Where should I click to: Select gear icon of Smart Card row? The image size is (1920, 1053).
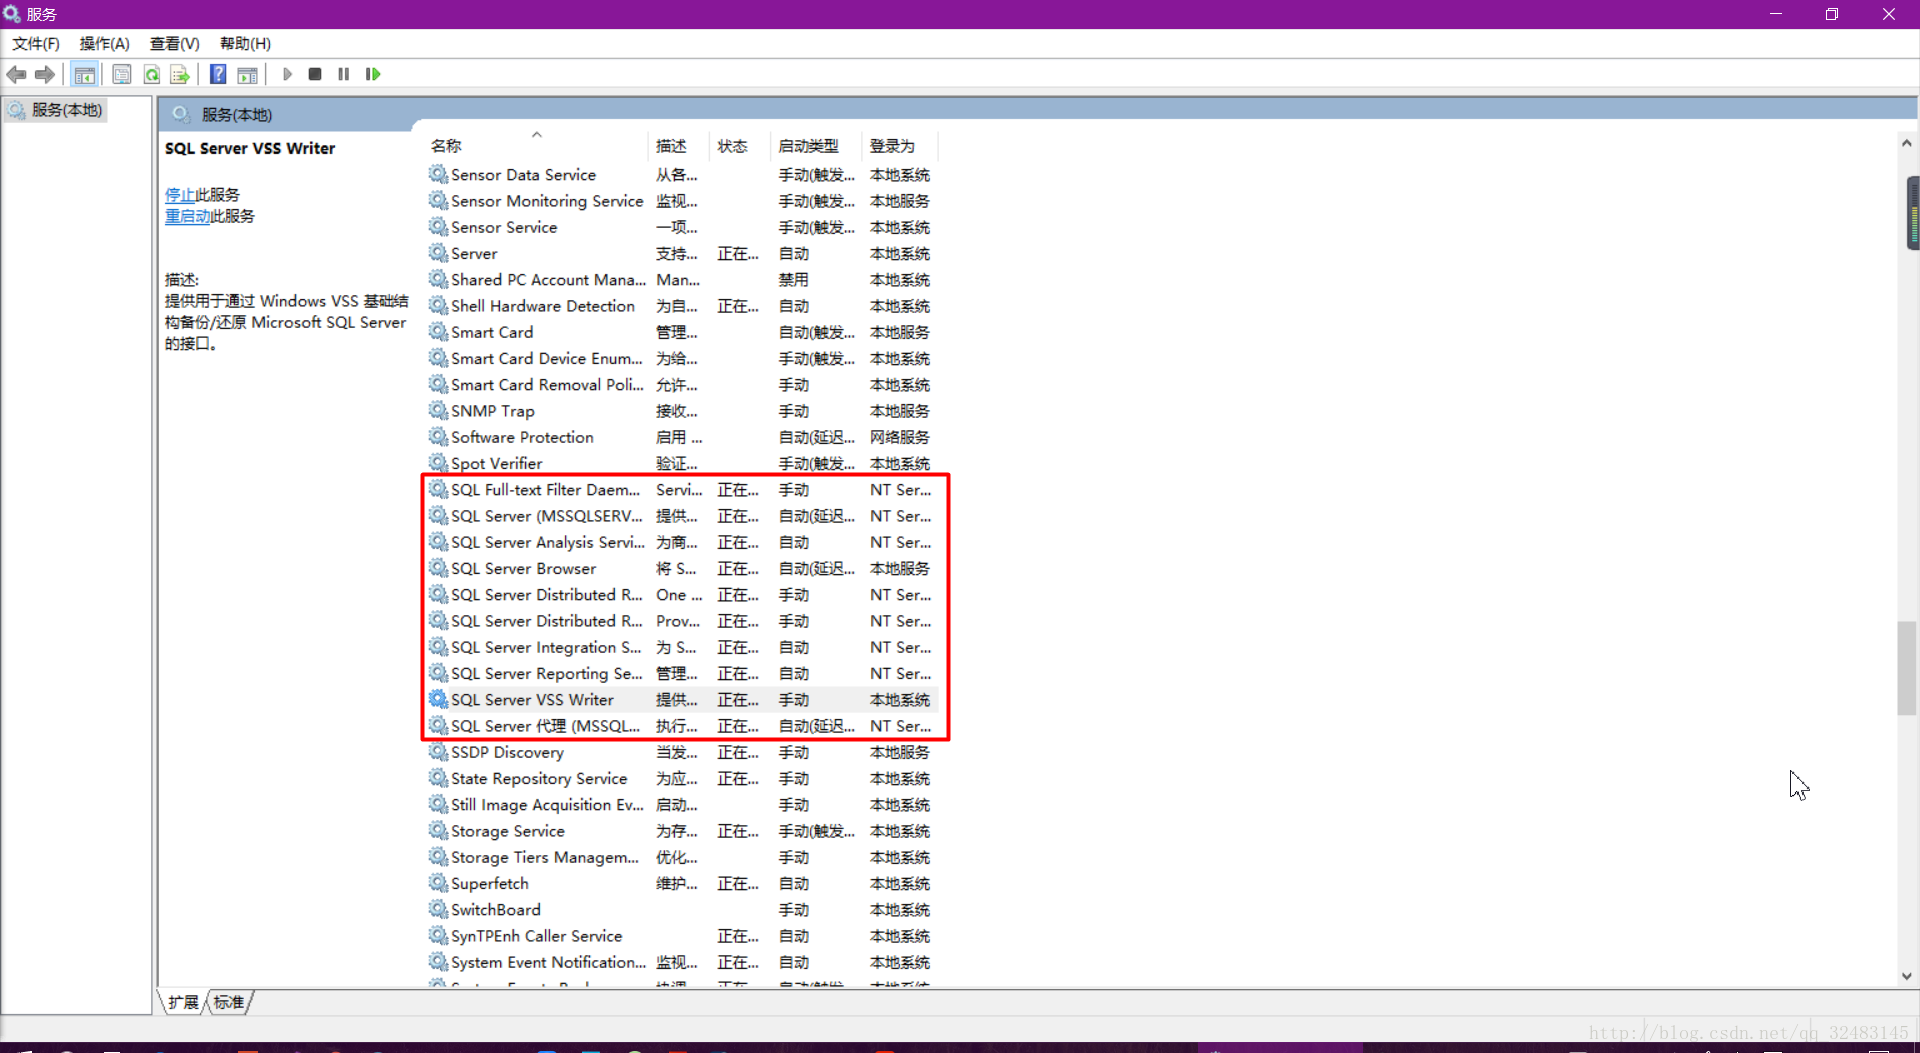click(x=438, y=332)
